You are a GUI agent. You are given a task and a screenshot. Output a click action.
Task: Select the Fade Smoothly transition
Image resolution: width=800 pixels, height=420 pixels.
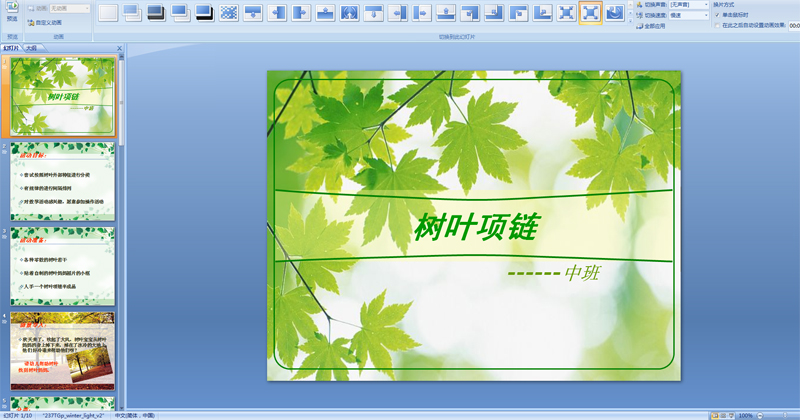pos(132,12)
